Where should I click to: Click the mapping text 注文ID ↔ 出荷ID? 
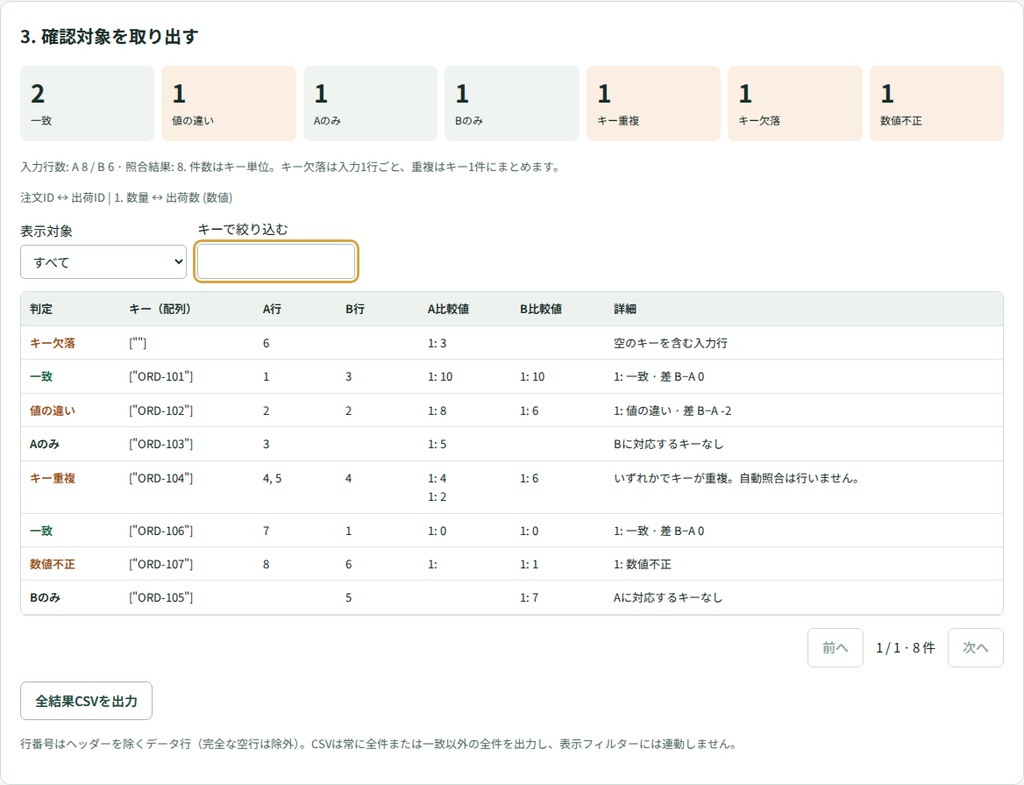pos(63,198)
